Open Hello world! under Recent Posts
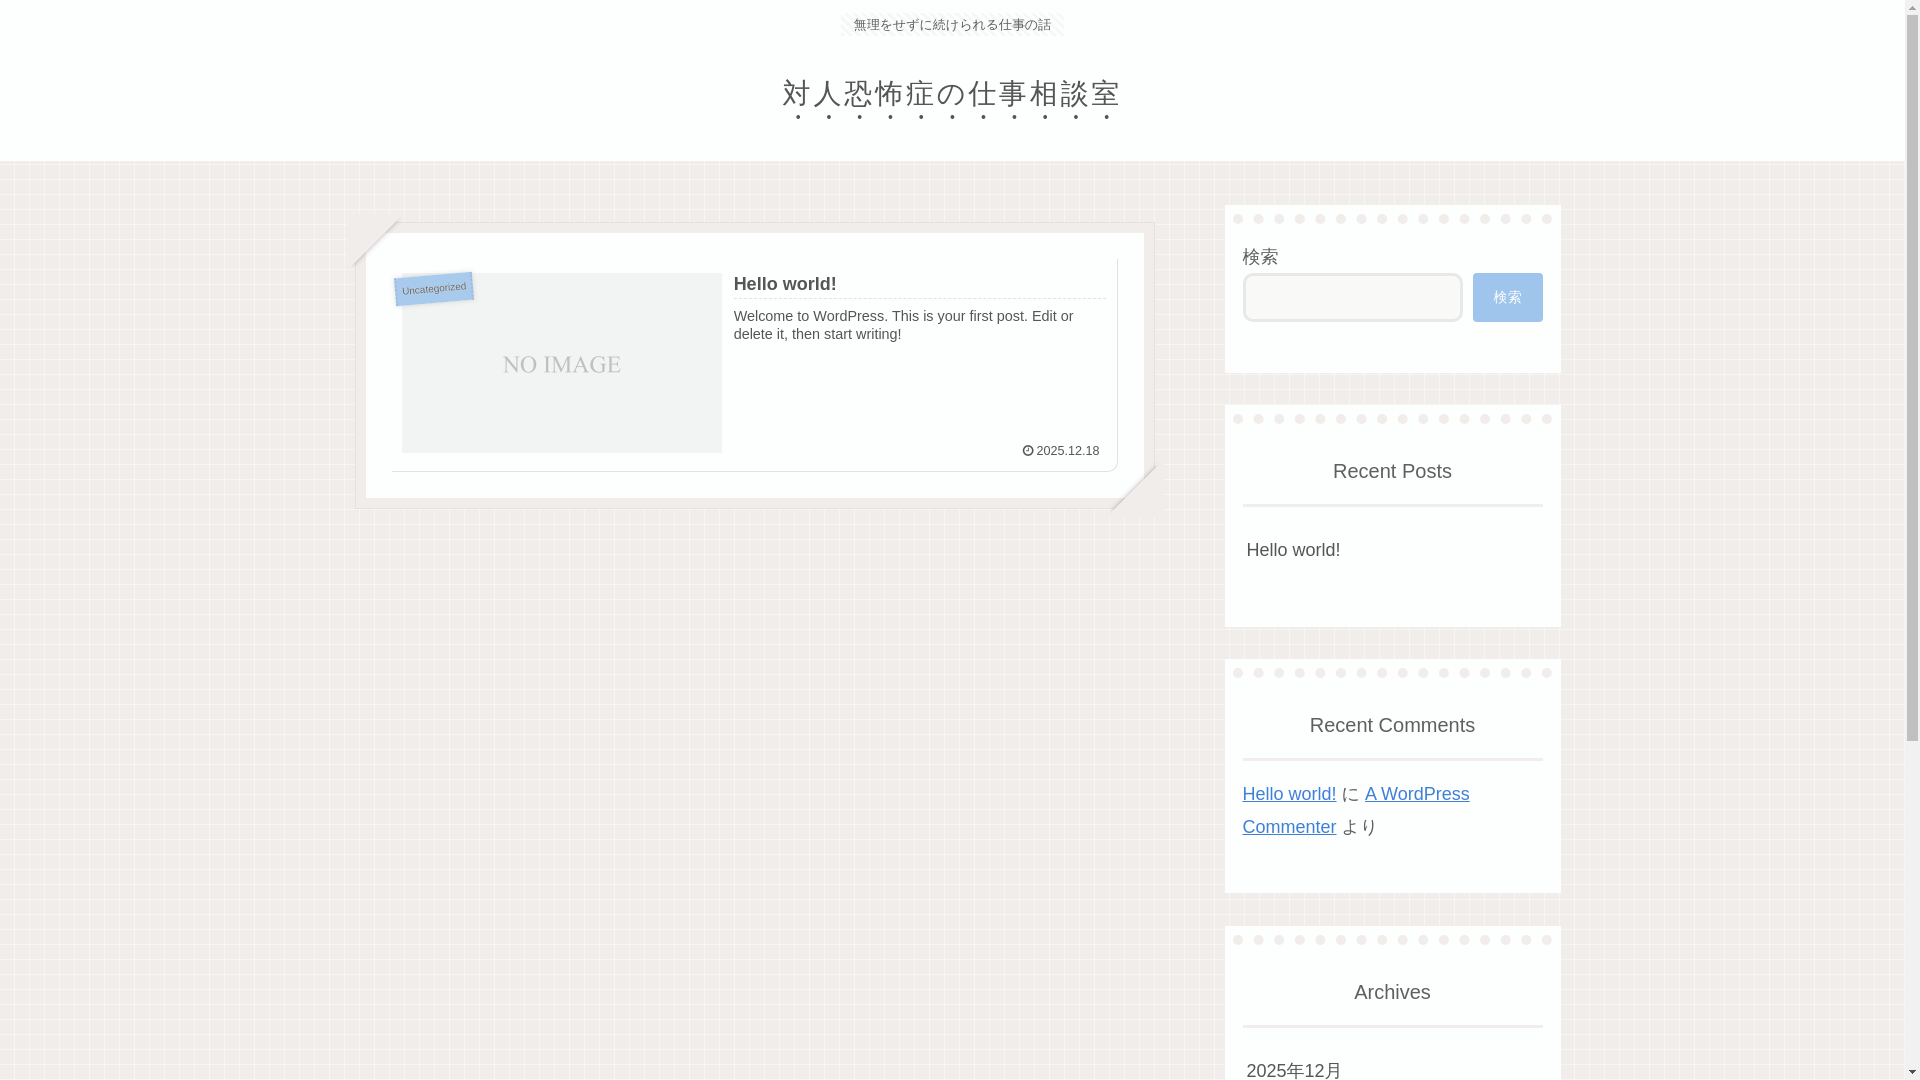This screenshot has width=1920, height=1080. click(x=1293, y=550)
